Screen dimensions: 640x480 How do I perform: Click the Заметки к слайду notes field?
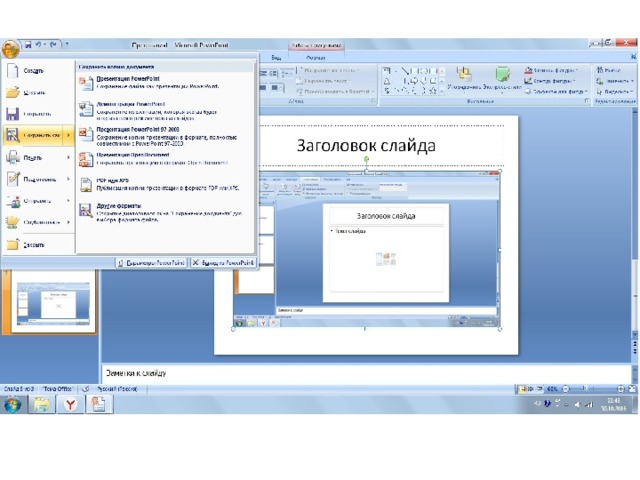pyautogui.click(x=366, y=373)
